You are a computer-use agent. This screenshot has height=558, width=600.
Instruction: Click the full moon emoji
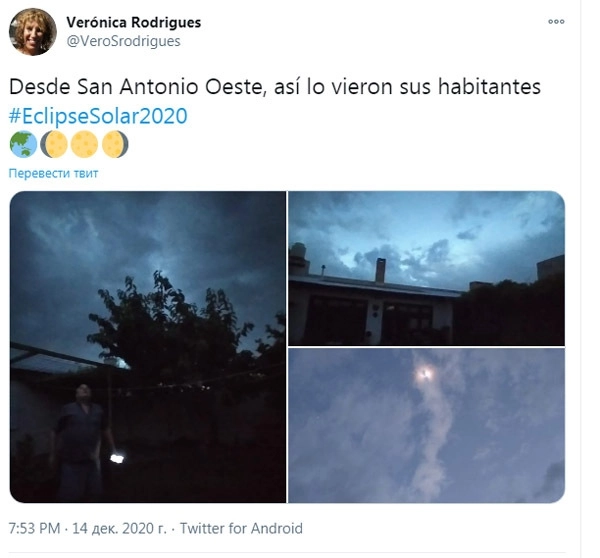tap(85, 144)
